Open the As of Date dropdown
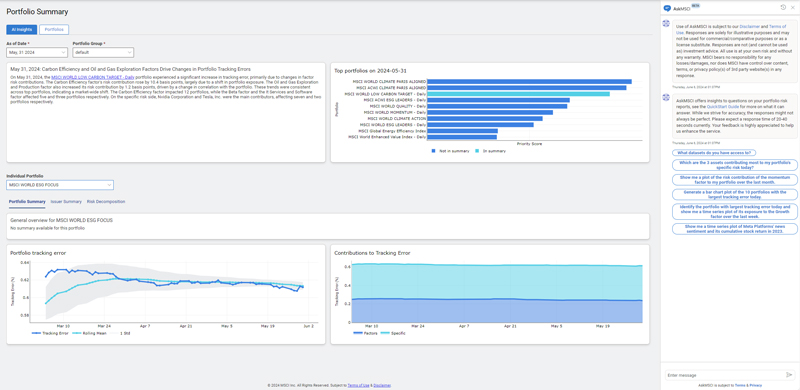 point(37,52)
